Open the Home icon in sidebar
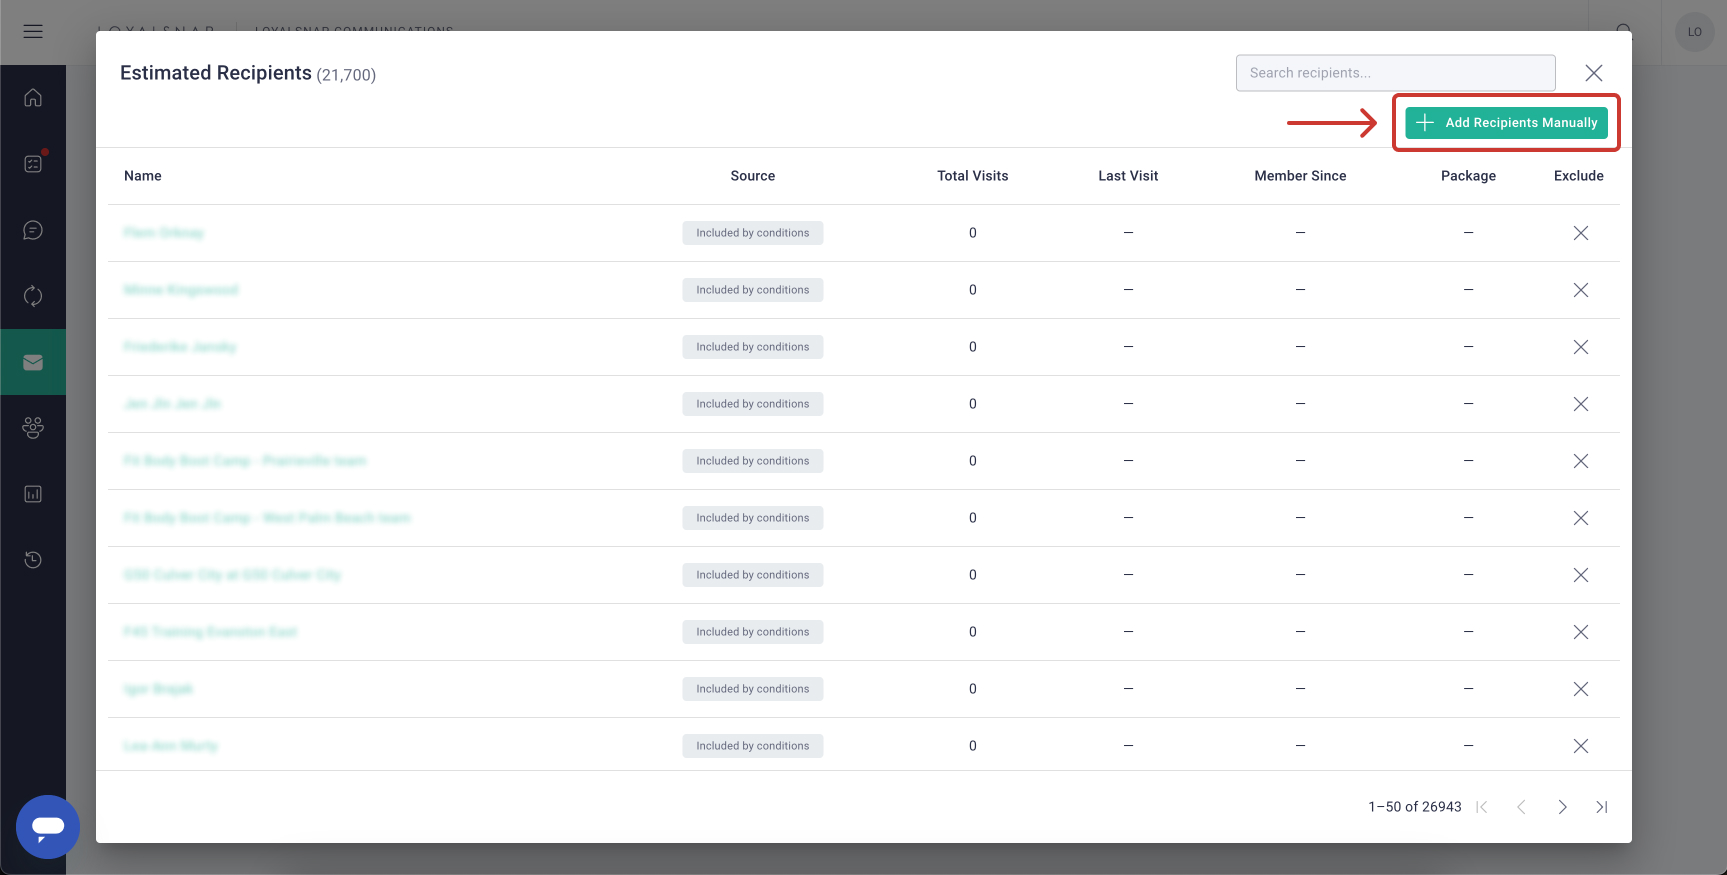Image resolution: width=1727 pixels, height=875 pixels. click(x=33, y=98)
